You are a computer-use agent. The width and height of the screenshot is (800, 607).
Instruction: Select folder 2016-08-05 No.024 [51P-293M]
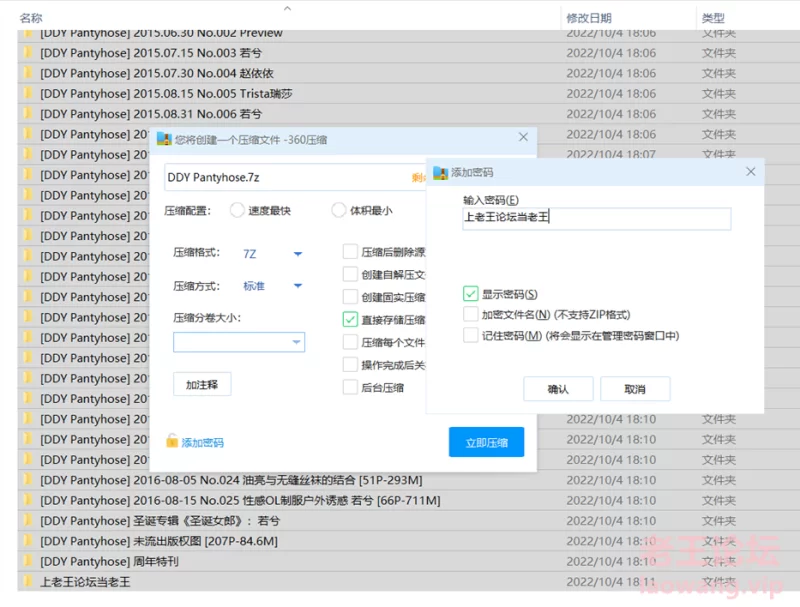pos(231,479)
